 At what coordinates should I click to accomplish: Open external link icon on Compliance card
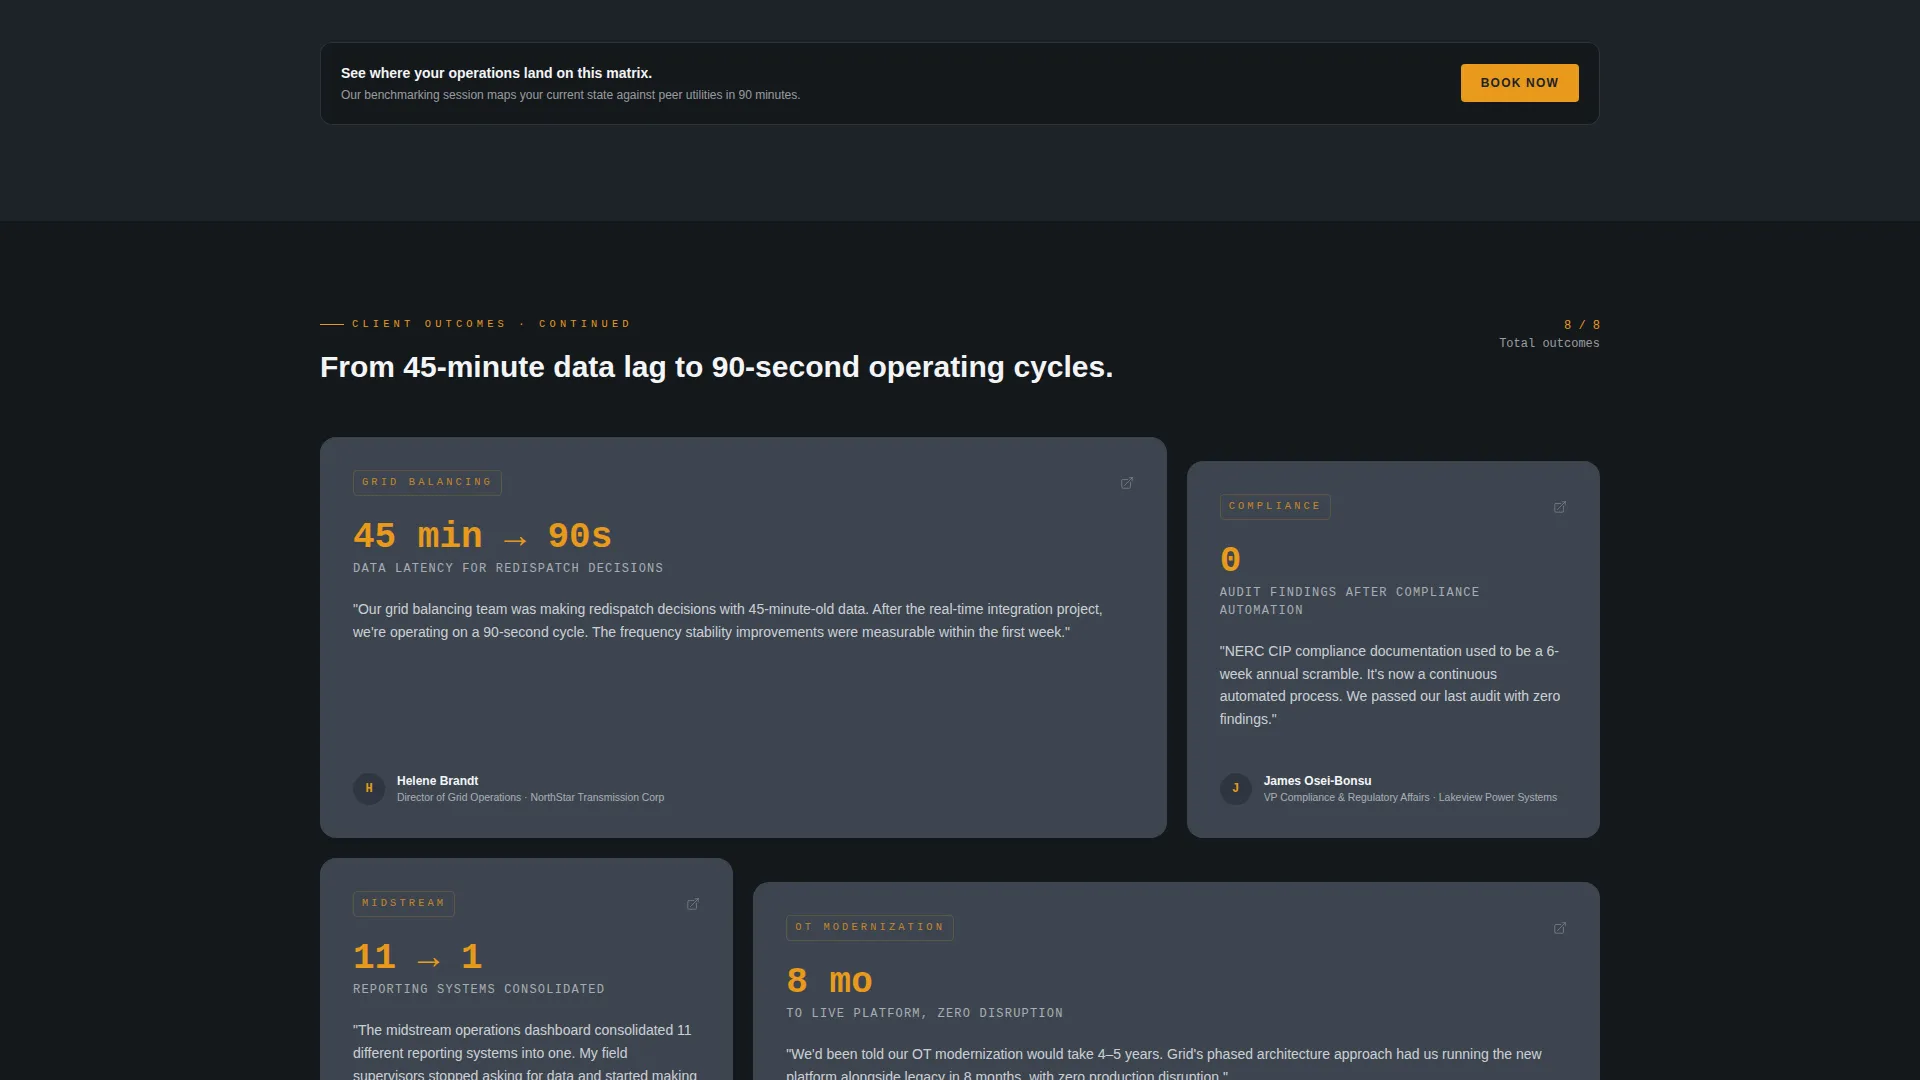tap(1560, 507)
